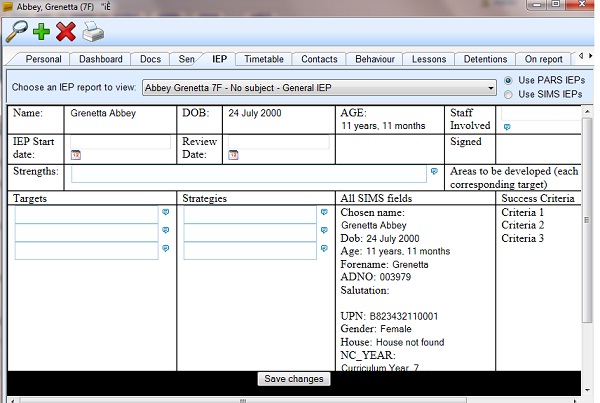Open the Behaviour tab

[375, 59]
